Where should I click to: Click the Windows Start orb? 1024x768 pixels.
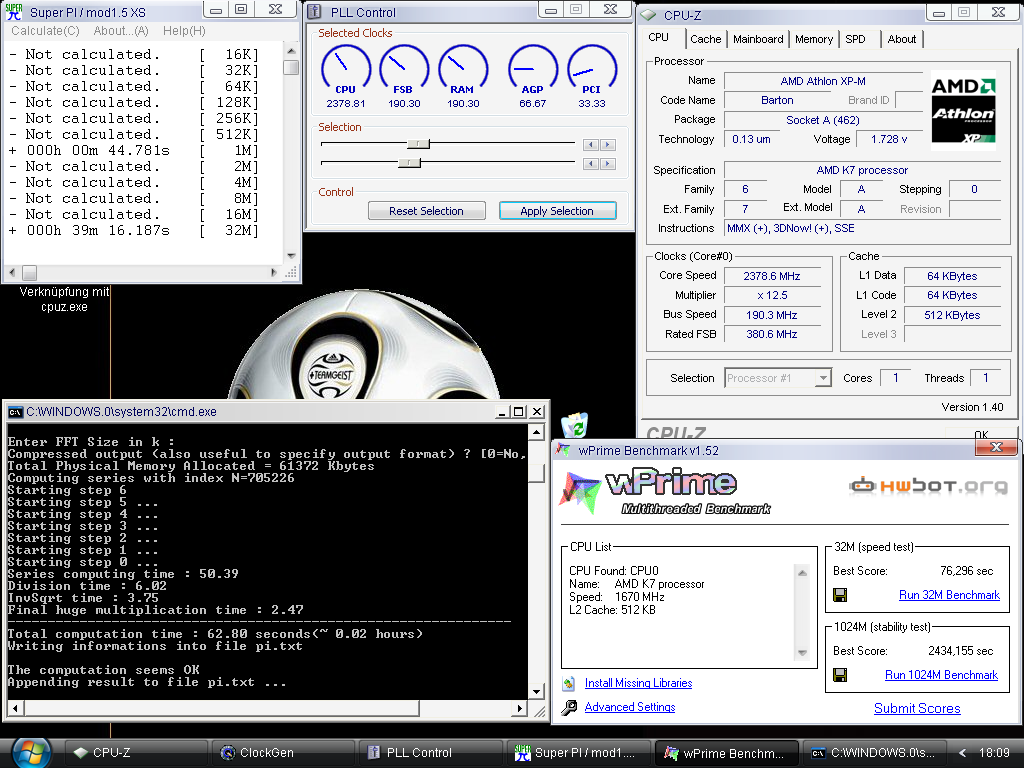[x=31, y=752]
